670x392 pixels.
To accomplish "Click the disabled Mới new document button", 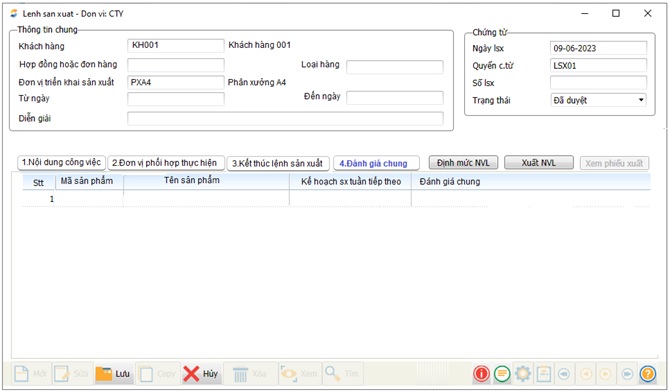I will pos(31,374).
